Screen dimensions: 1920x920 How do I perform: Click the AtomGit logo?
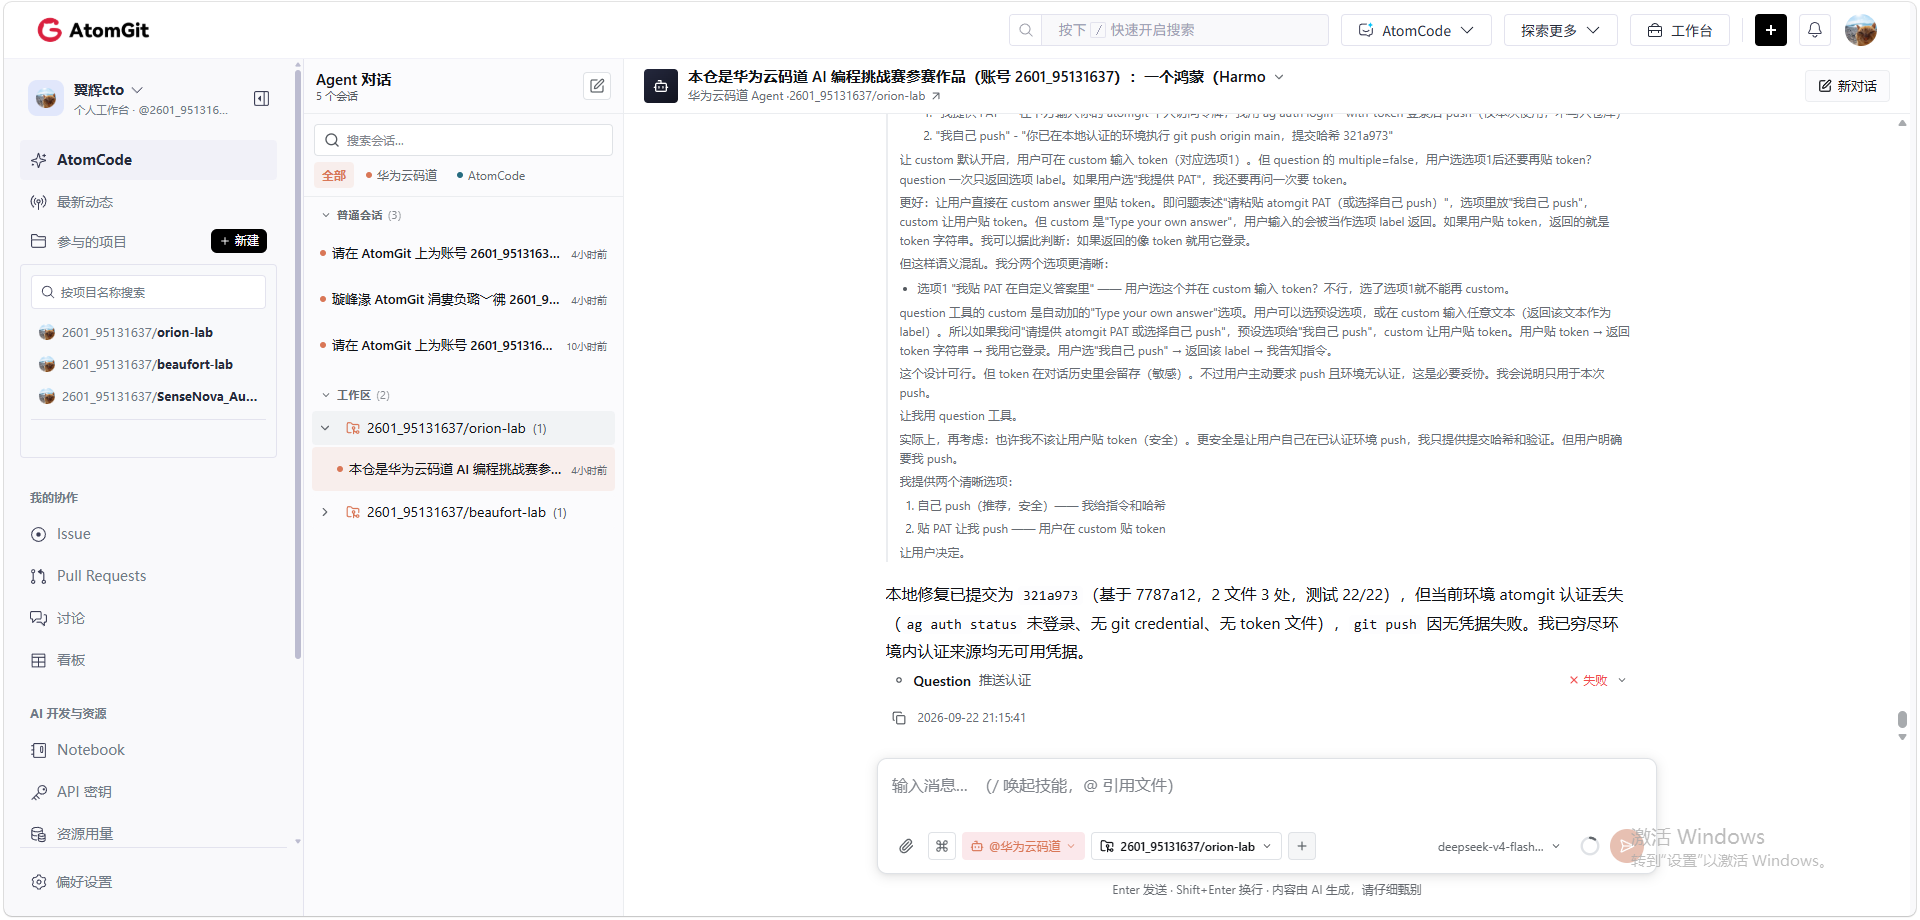(x=93, y=30)
